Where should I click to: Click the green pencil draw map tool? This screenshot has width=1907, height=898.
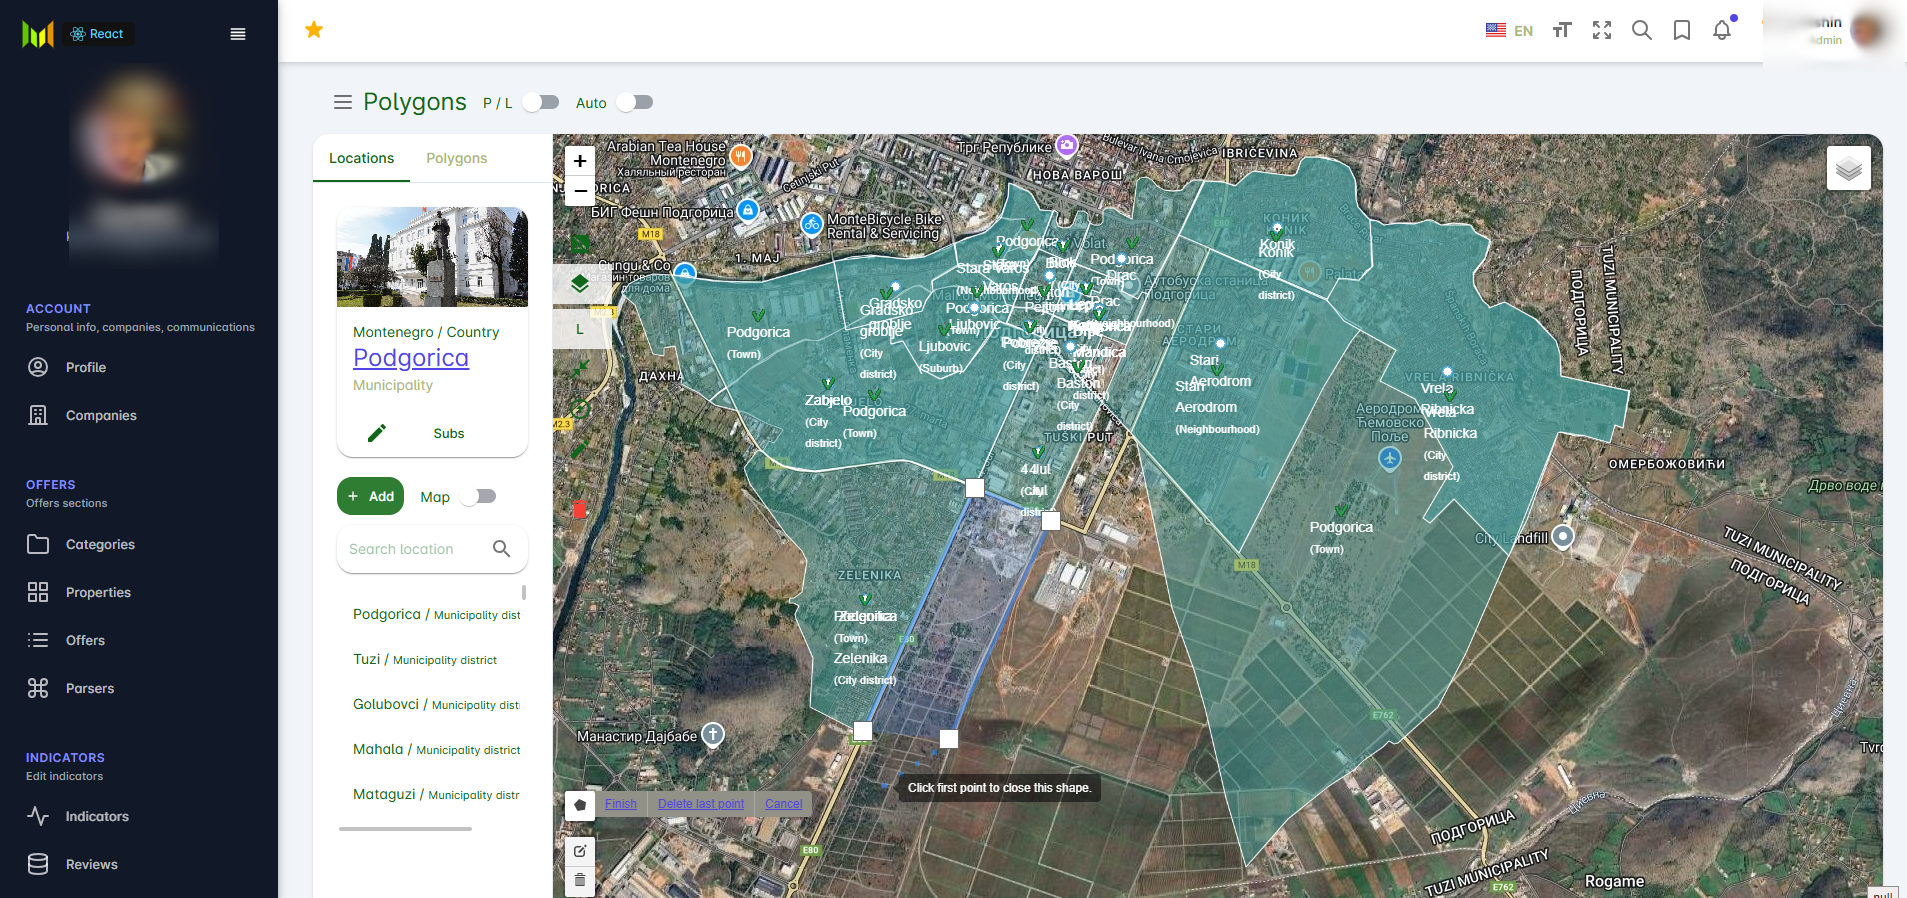coord(580,449)
